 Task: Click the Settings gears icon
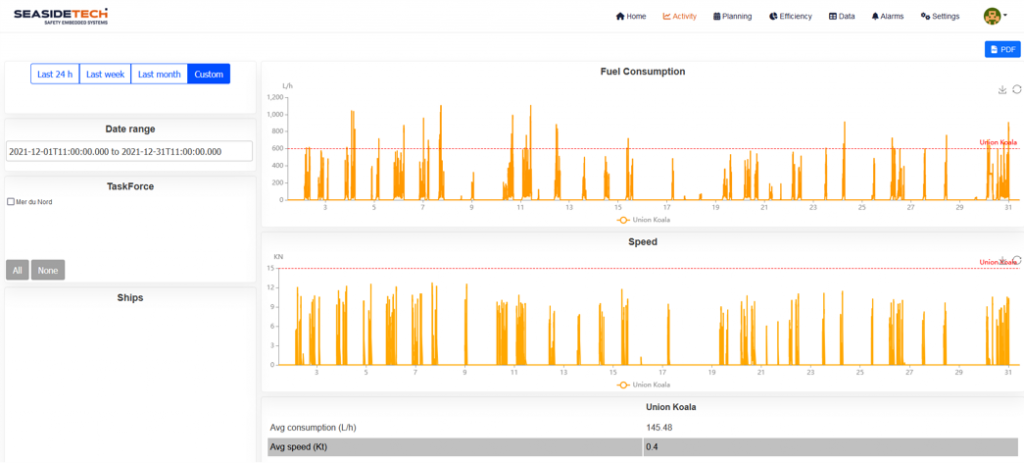(925, 16)
